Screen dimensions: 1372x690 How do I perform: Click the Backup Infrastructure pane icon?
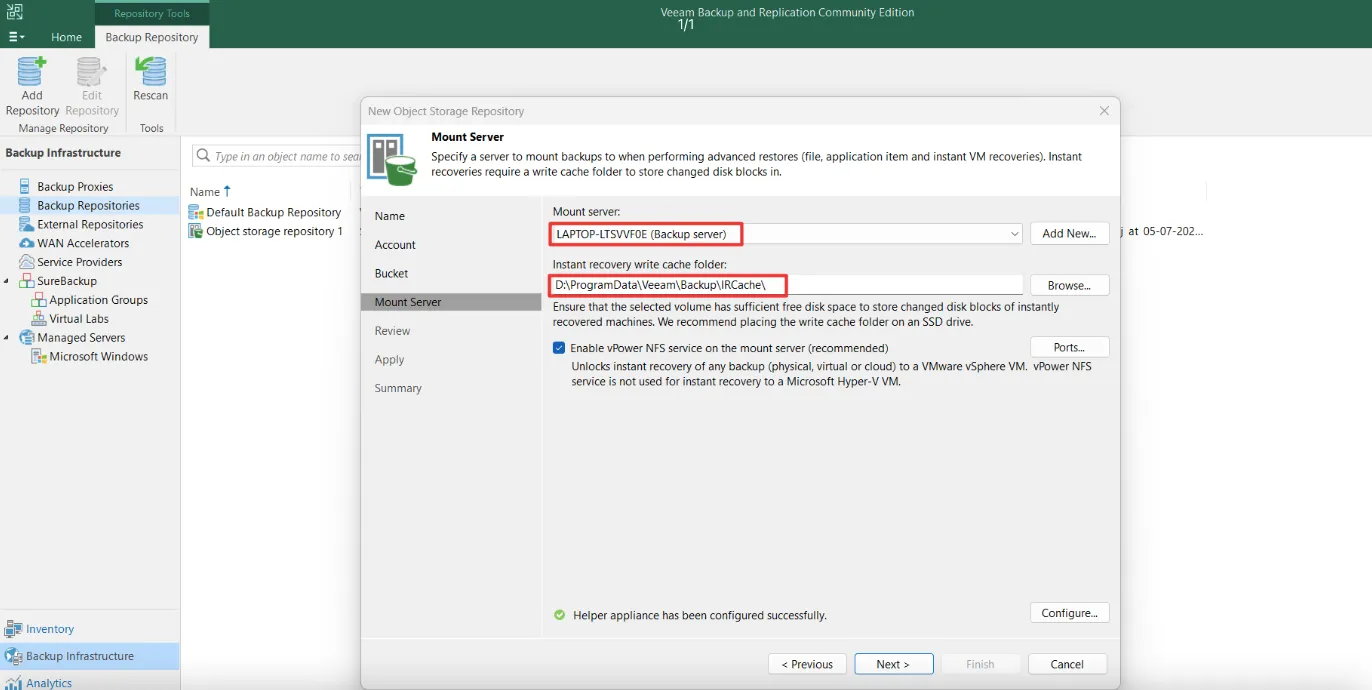click(x=13, y=656)
